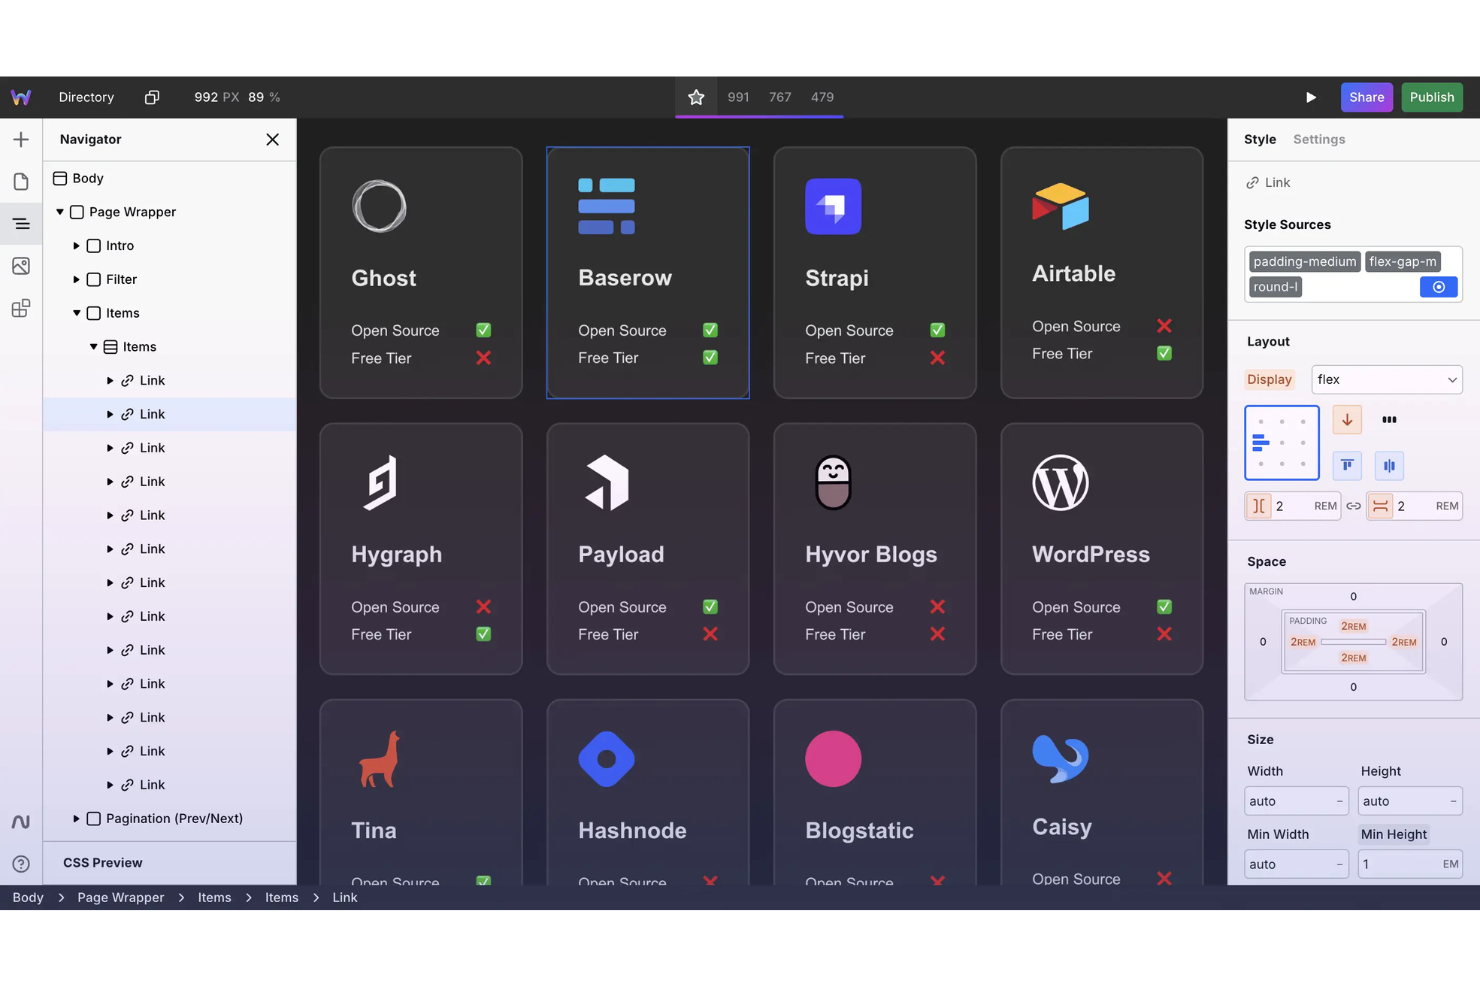Click the Add components plus icon

coord(21,140)
